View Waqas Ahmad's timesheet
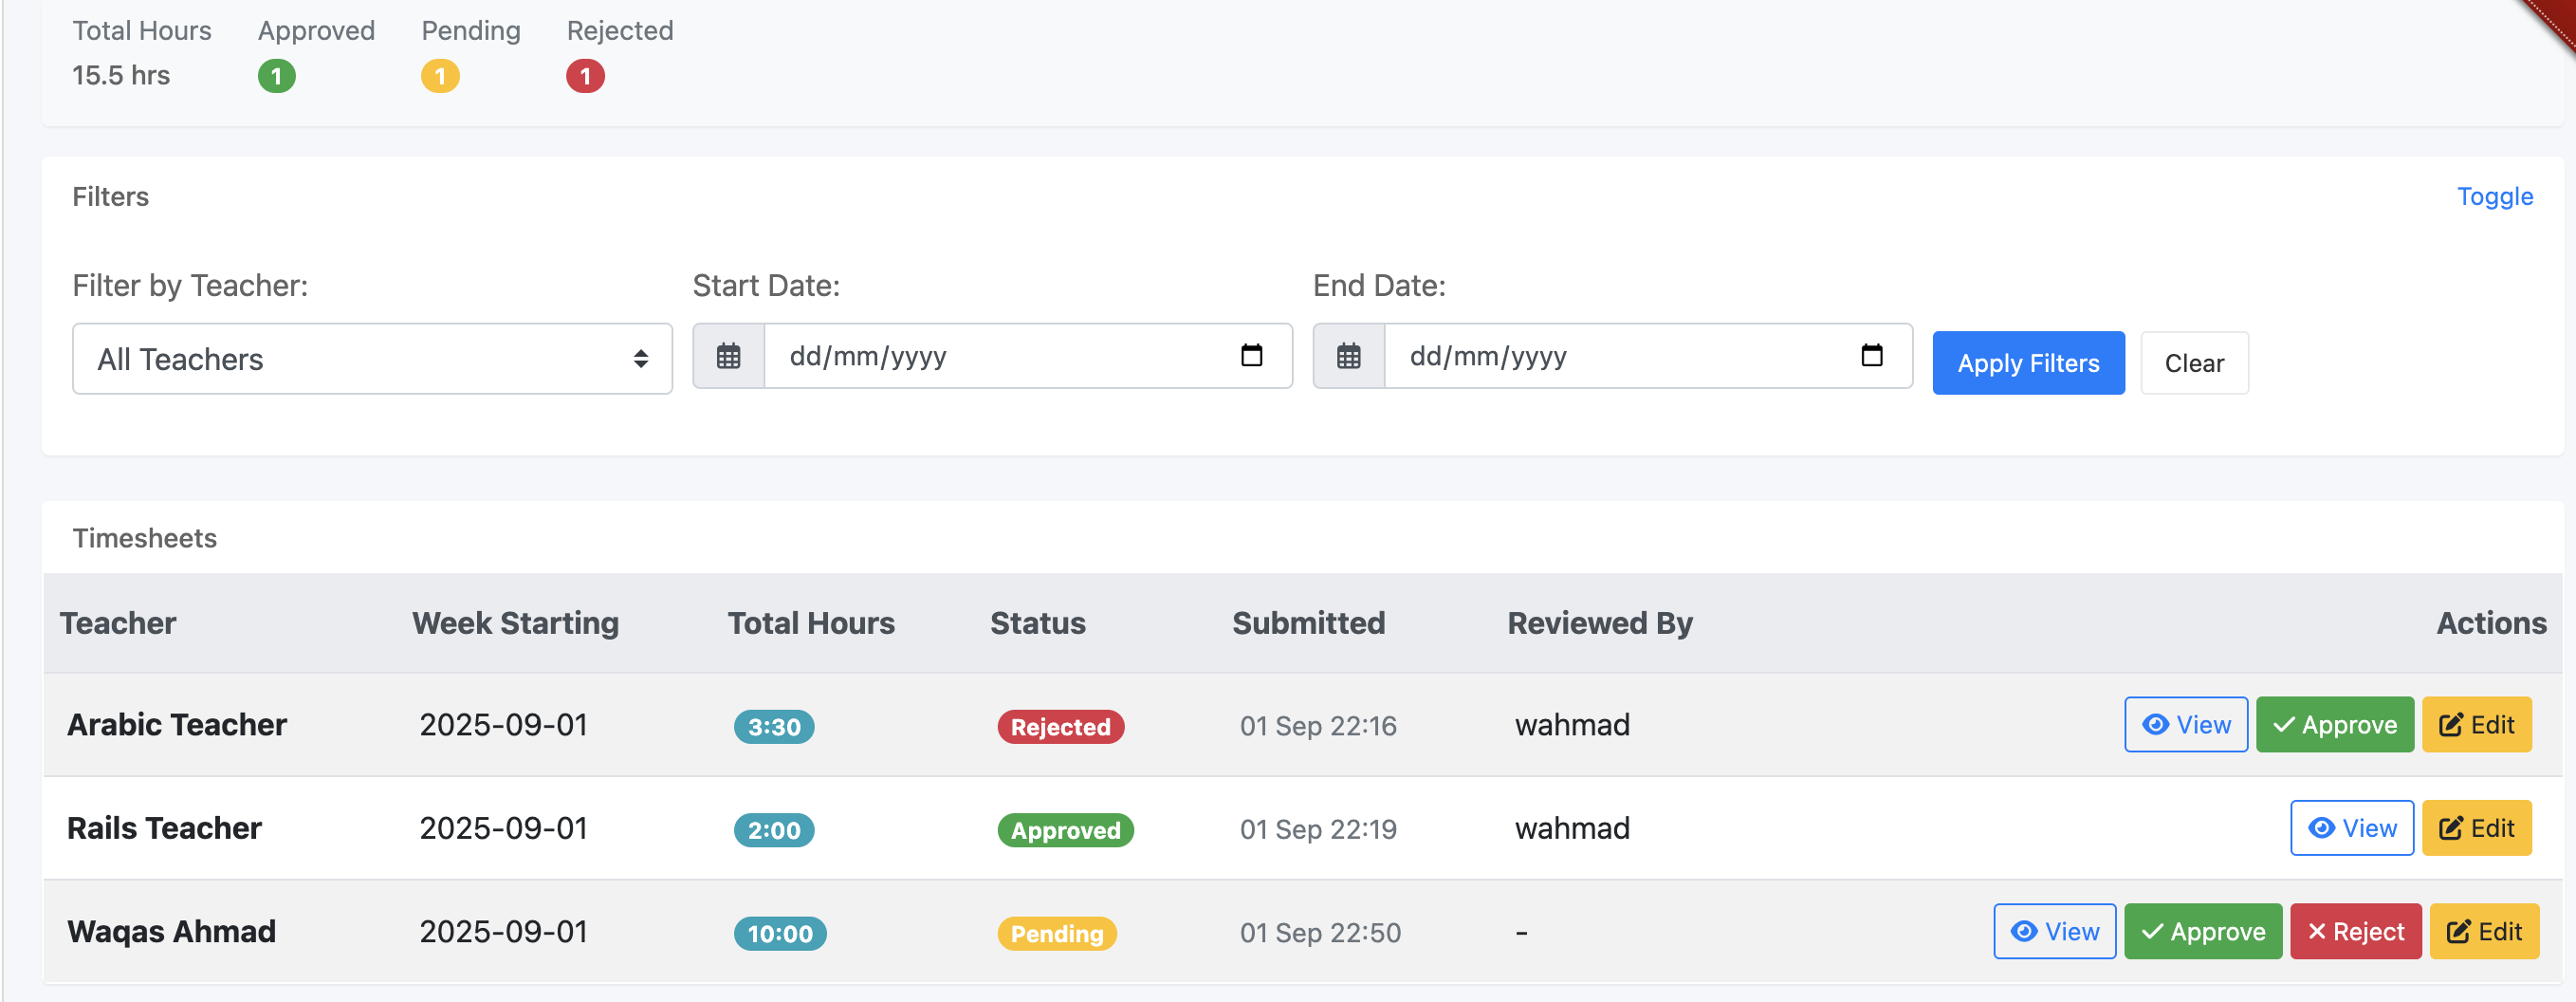Screen dimensions: 2576x1002 [x=2054, y=932]
